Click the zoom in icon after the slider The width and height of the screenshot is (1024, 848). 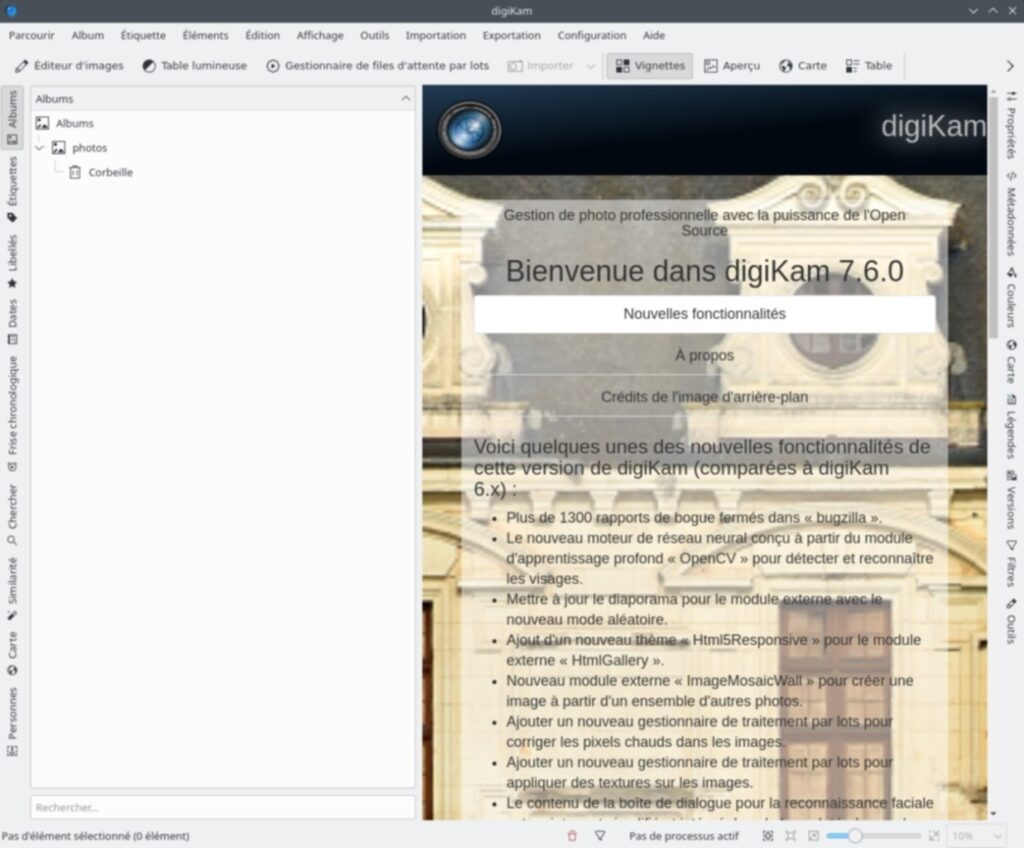[935, 836]
